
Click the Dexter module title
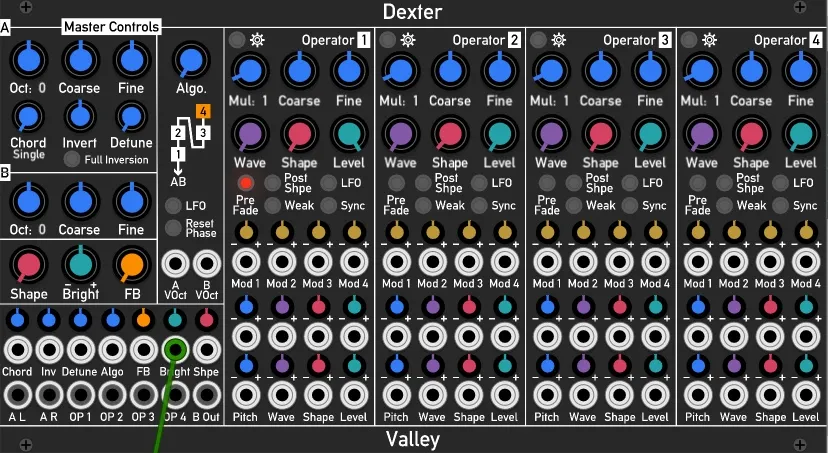413,12
